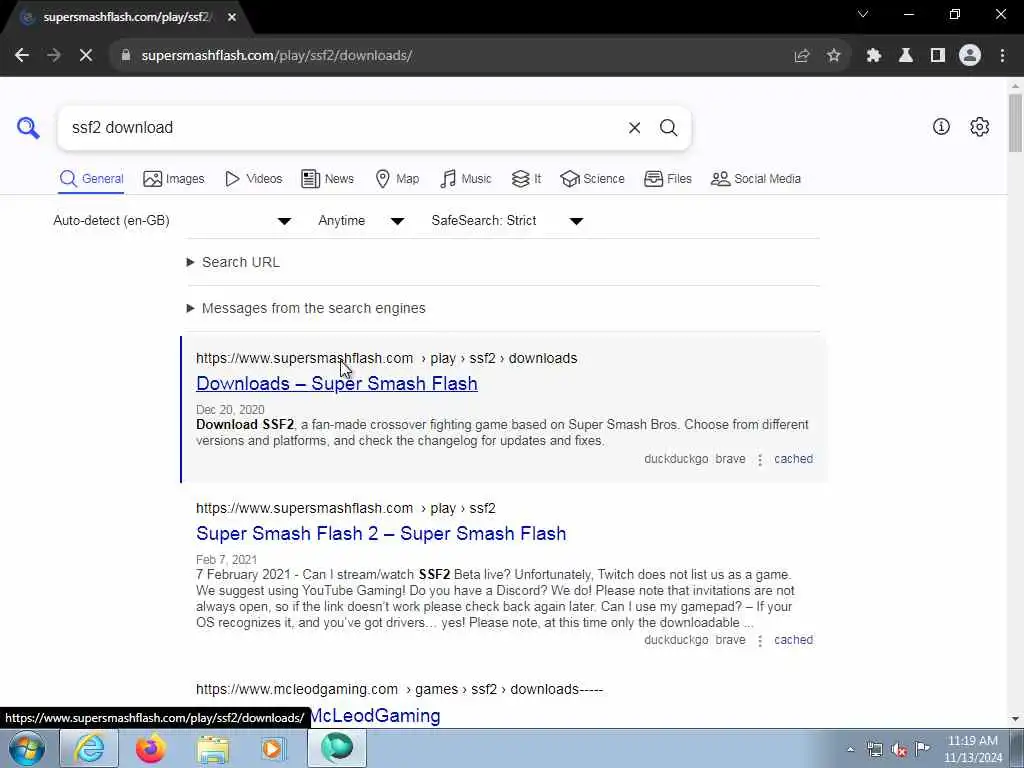Switch to News tab
This screenshot has height=768, width=1024.
tap(327, 179)
